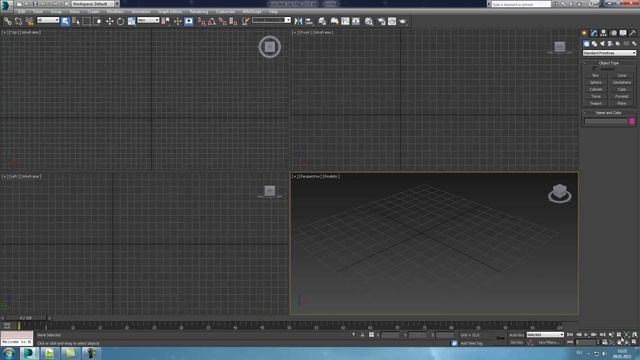
Task: Open the Edit menu
Action: 21,12
